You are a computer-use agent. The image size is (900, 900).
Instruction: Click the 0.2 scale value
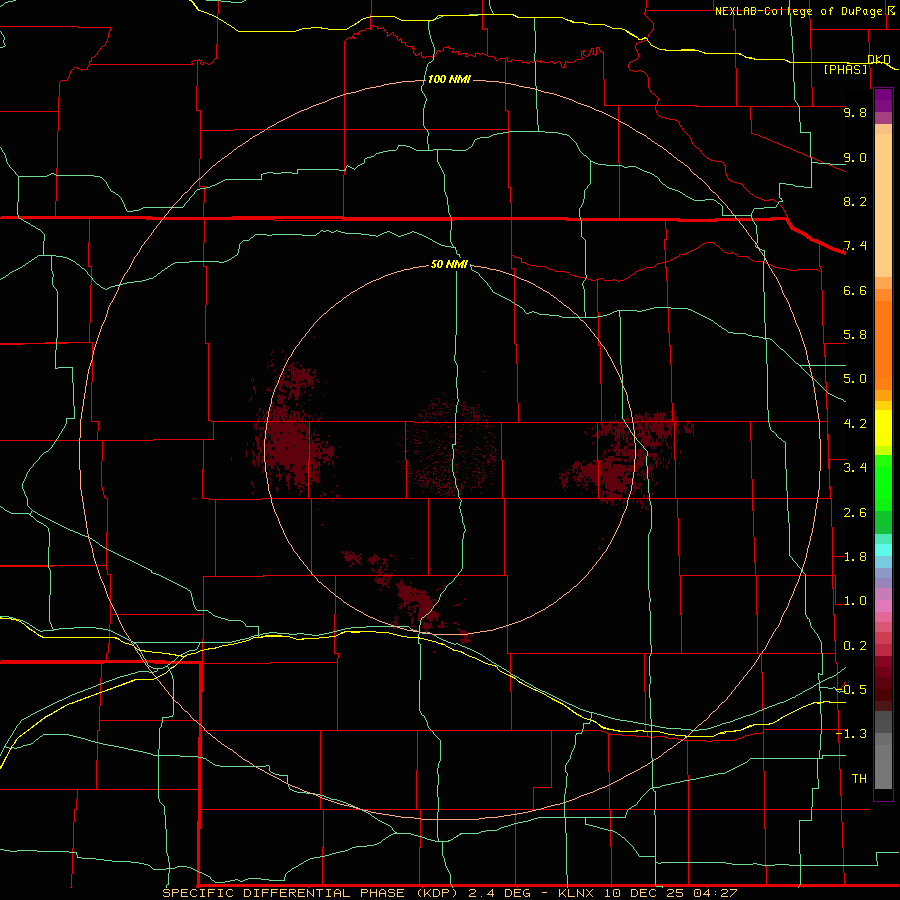pos(855,646)
